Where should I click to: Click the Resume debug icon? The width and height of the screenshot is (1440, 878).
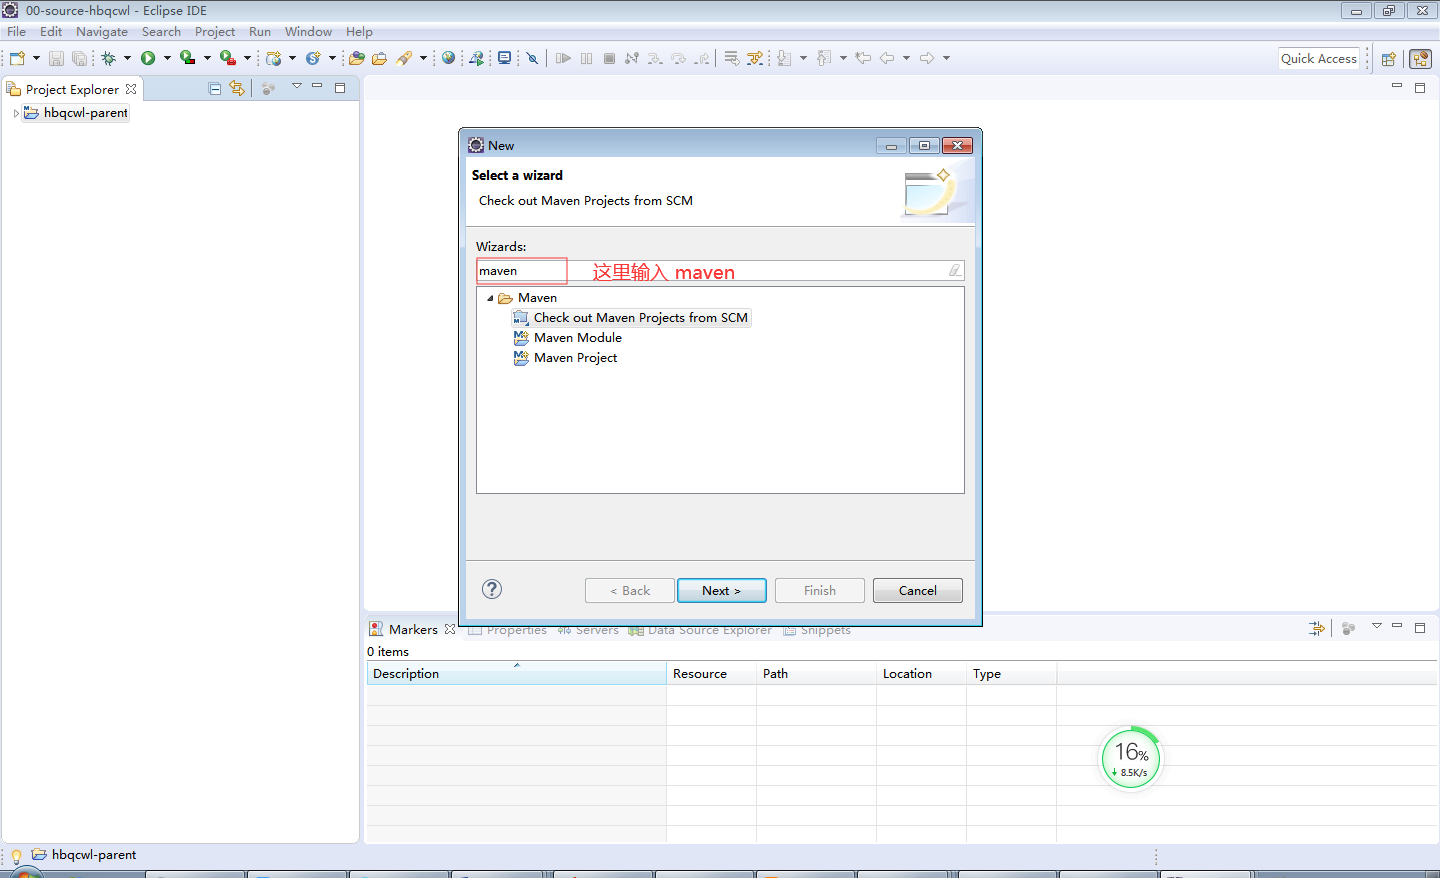[x=563, y=58]
